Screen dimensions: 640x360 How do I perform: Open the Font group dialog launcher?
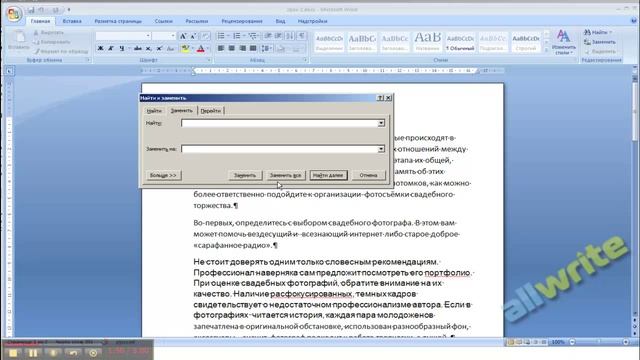(x=209, y=60)
